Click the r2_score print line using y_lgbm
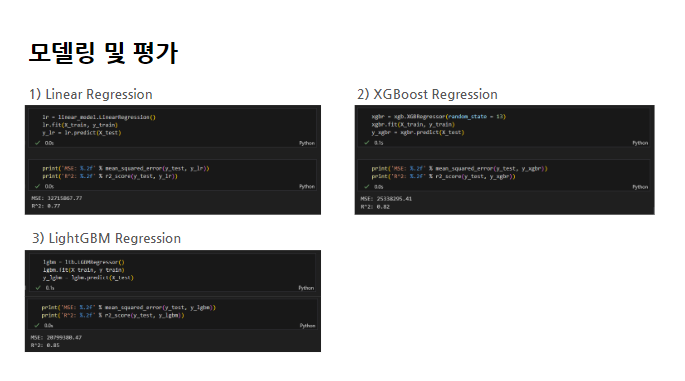 point(113,315)
